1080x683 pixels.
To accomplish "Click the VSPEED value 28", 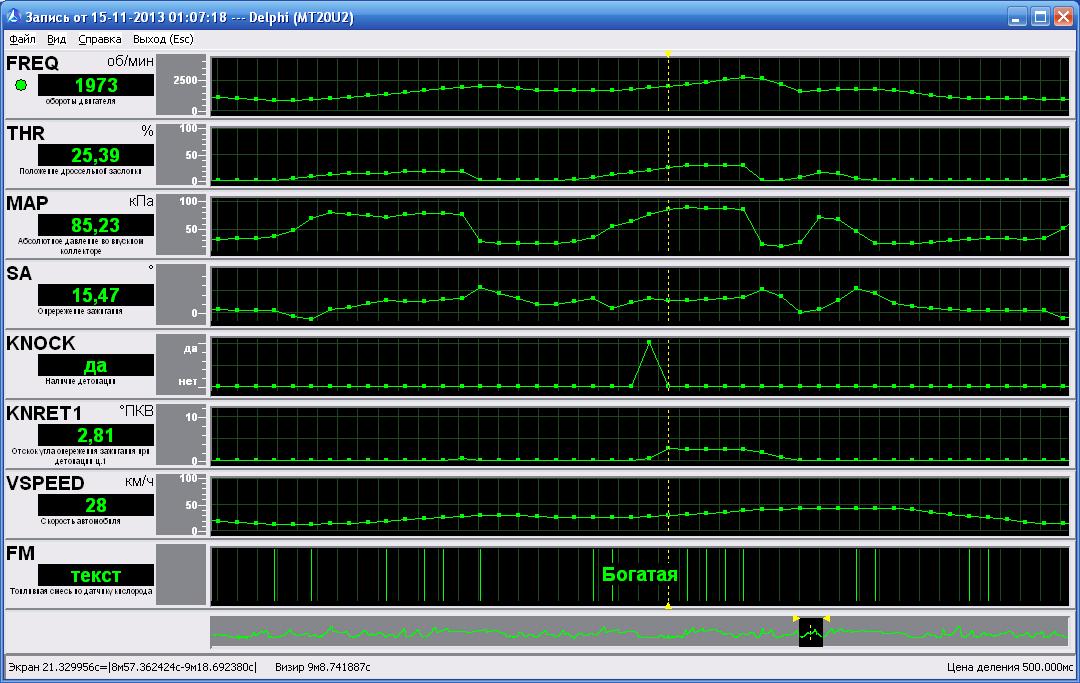I will click(96, 505).
